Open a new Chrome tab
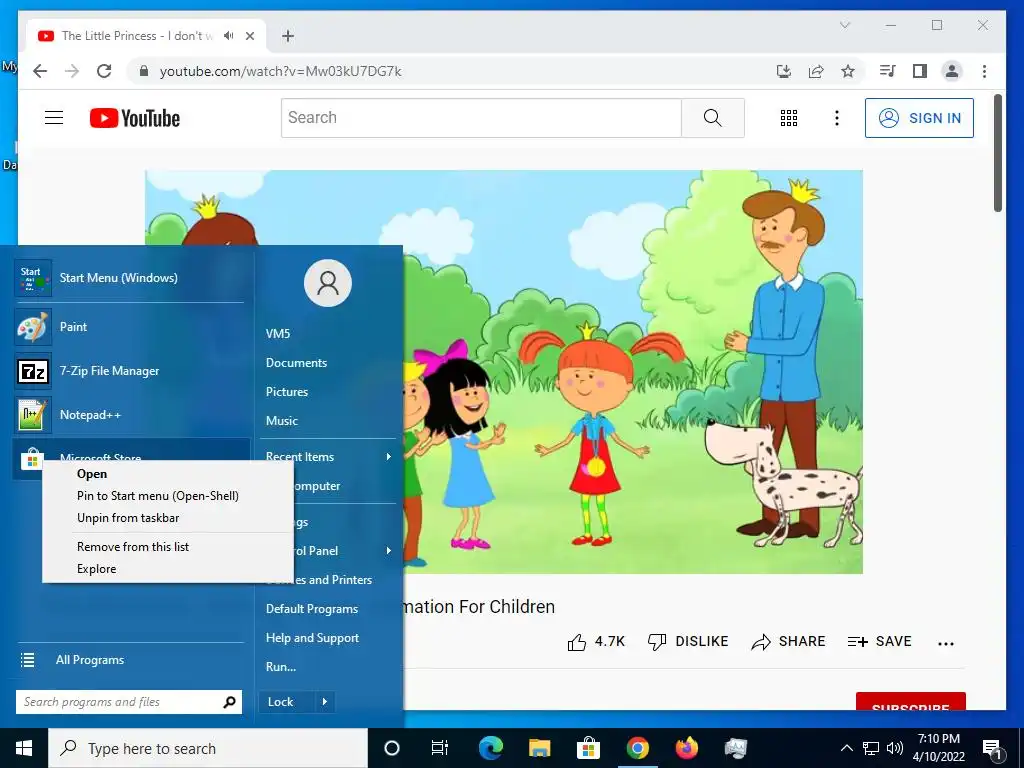This screenshot has width=1024, height=768. click(x=288, y=36)
